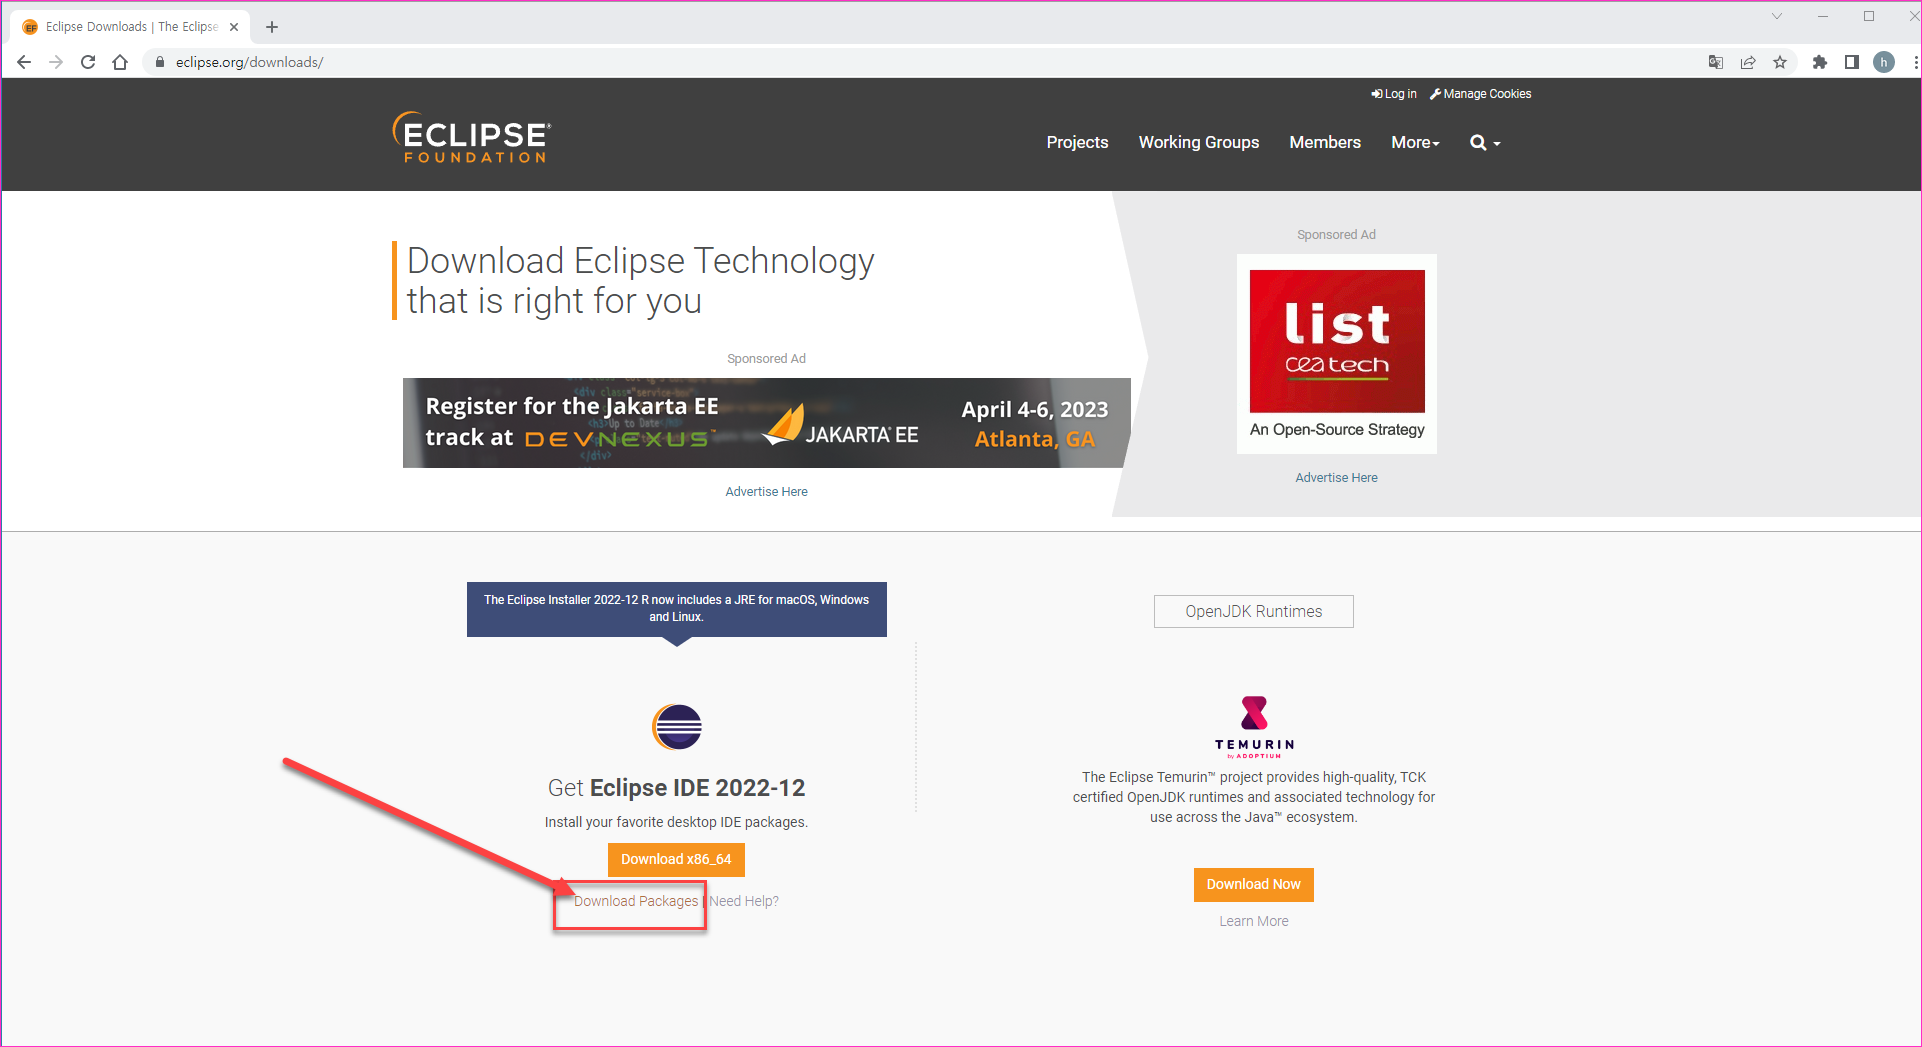Image resolution: width=1922 pixels, height=1047 pixels.
Task: Click the Jakarta EE Devnexus banner ad
Action: [767, 423]
